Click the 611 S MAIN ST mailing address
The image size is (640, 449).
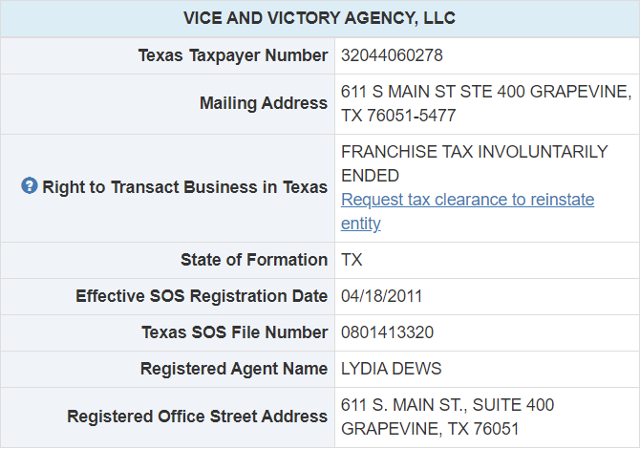pyautogui.click(x=486, y=92)
